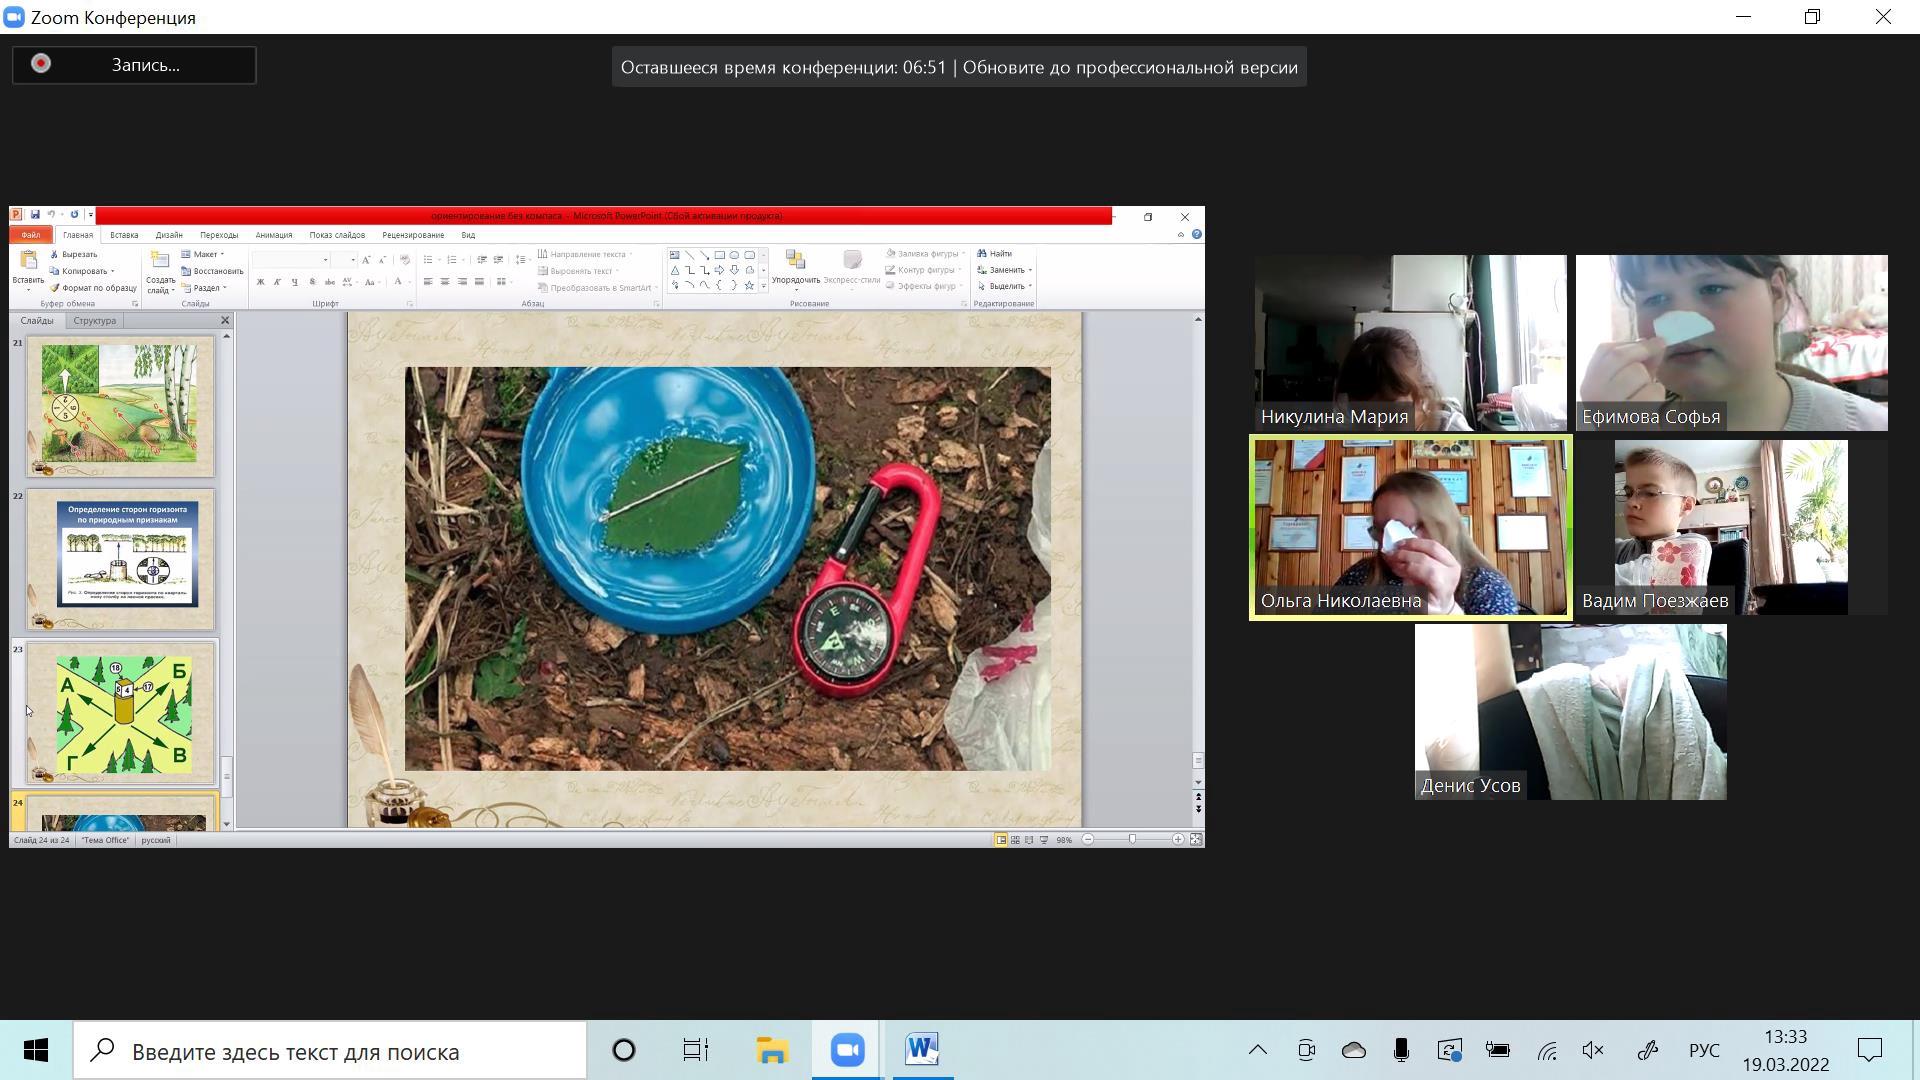The height and width of the screenshot is (1080, 1920).
Task: Click the fit slide to window icon
Action: 1195,840
